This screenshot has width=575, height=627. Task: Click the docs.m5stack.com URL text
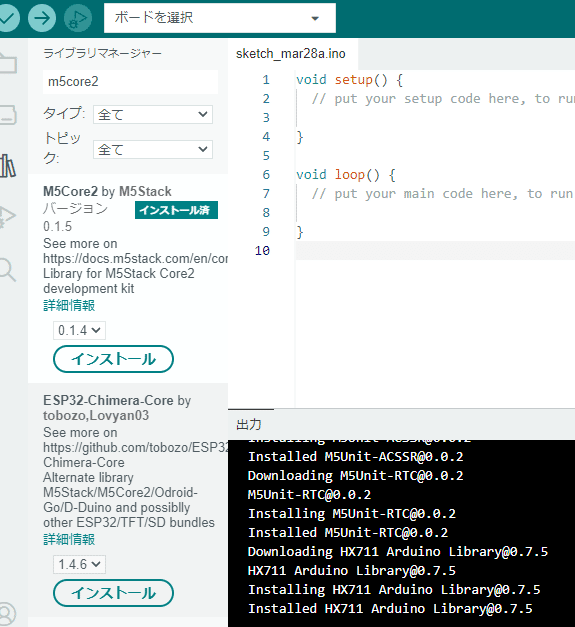pyautogui.click(x=136, y=259)
